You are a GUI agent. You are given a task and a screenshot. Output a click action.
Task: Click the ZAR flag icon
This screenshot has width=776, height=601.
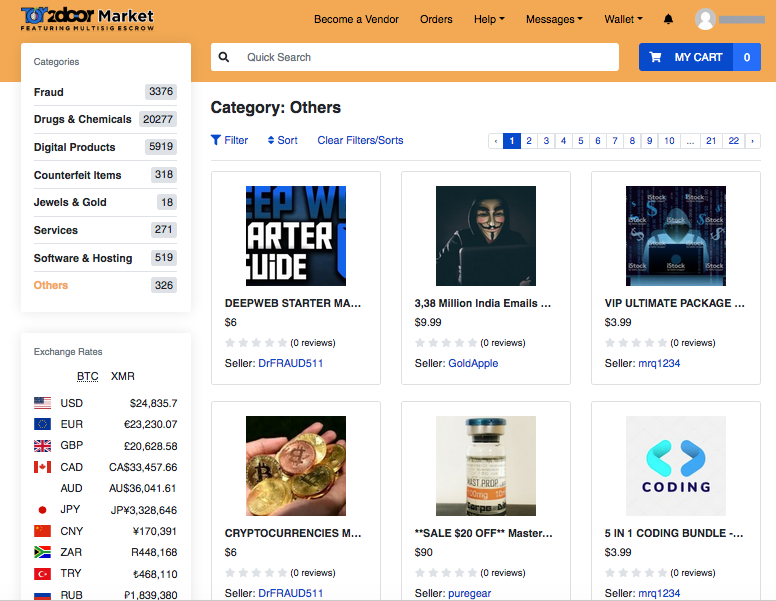click(x=43, y=552)
